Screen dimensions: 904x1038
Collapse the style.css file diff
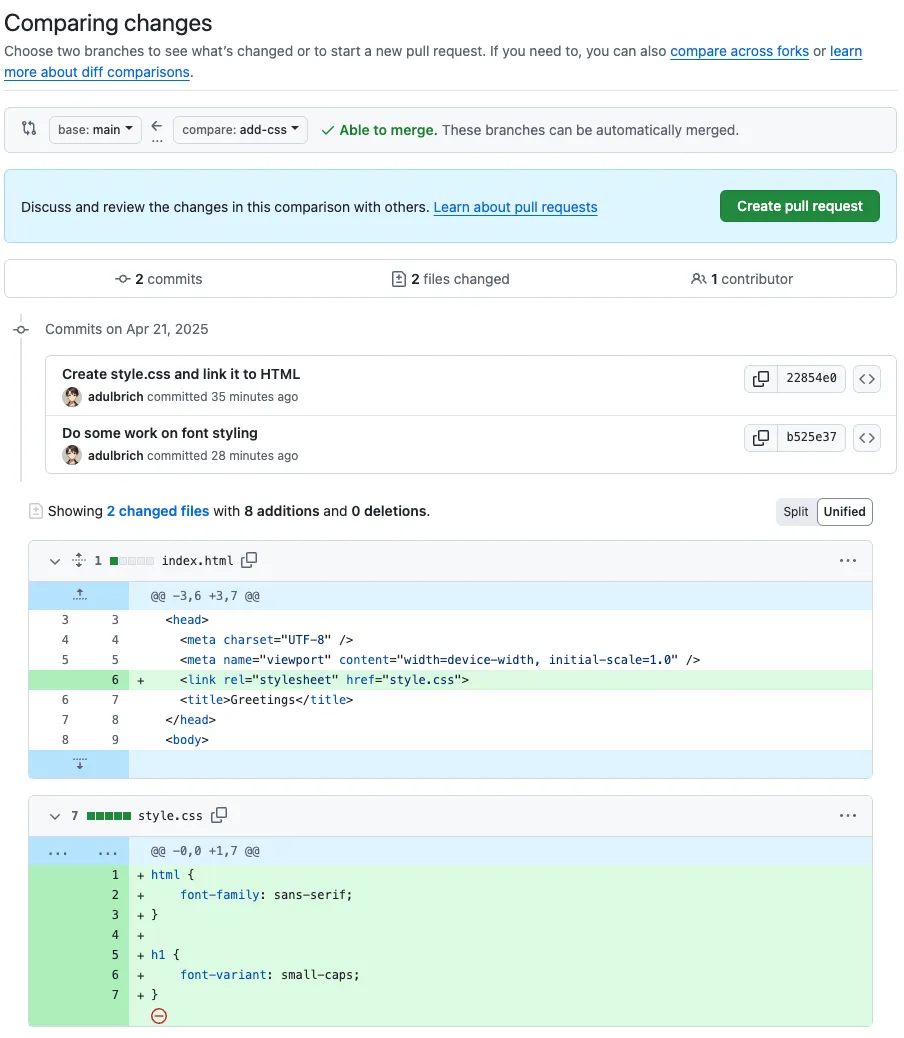click(55, 816)
